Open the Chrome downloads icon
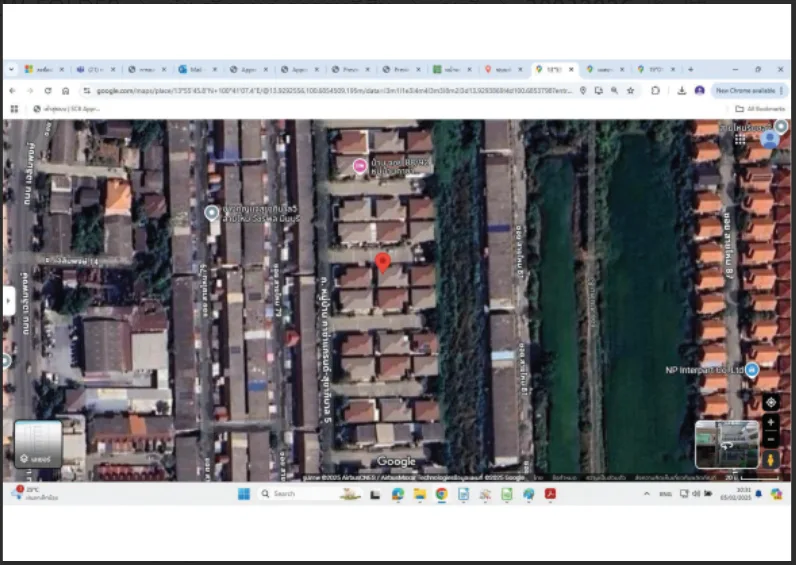Screen dimensions: 796x565 (x=682, y=90)
